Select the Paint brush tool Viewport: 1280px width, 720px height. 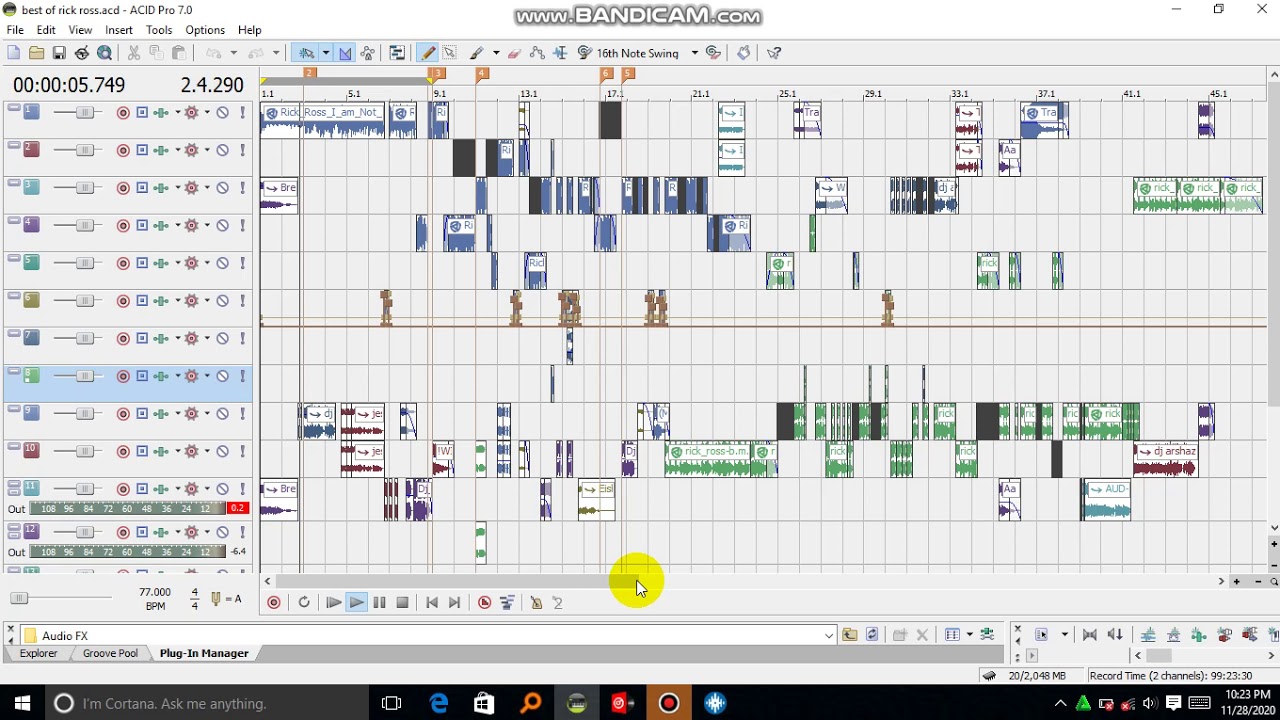coord(477,53)
